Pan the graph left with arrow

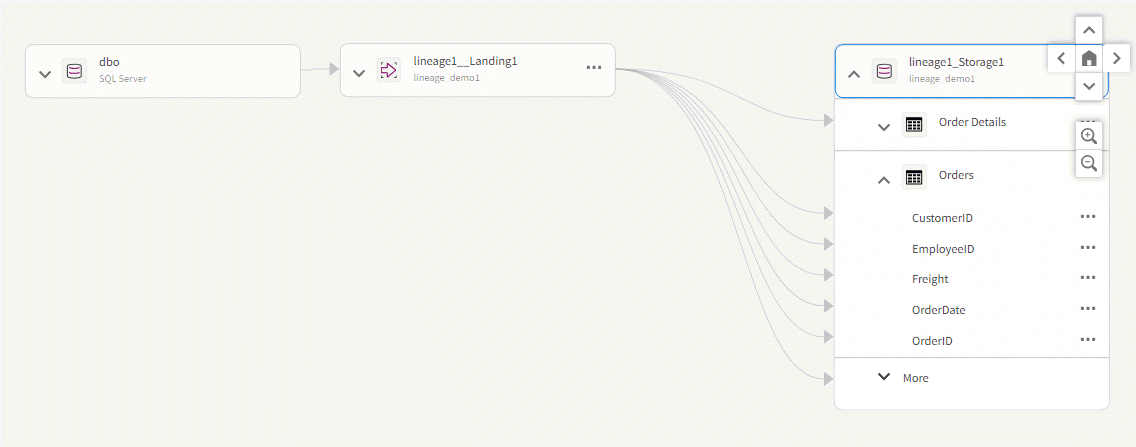click(1061, 59)
